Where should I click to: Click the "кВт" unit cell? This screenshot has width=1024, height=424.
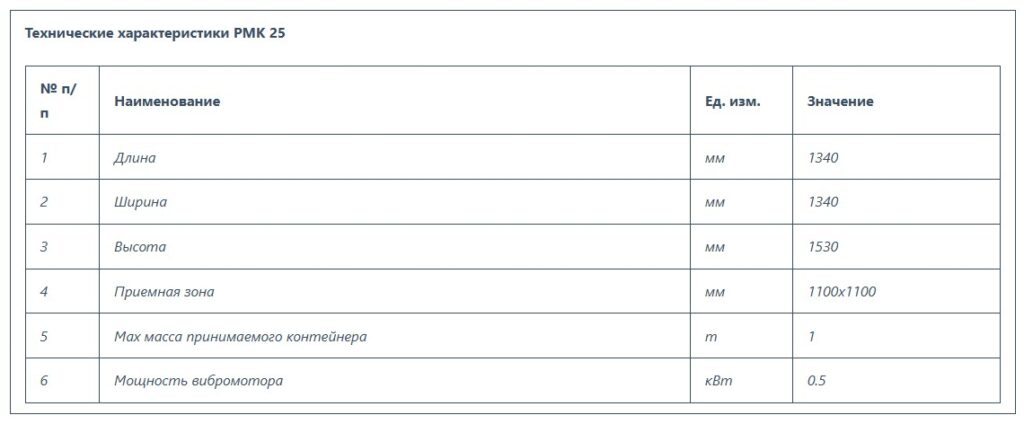click(x=716, y=381)
